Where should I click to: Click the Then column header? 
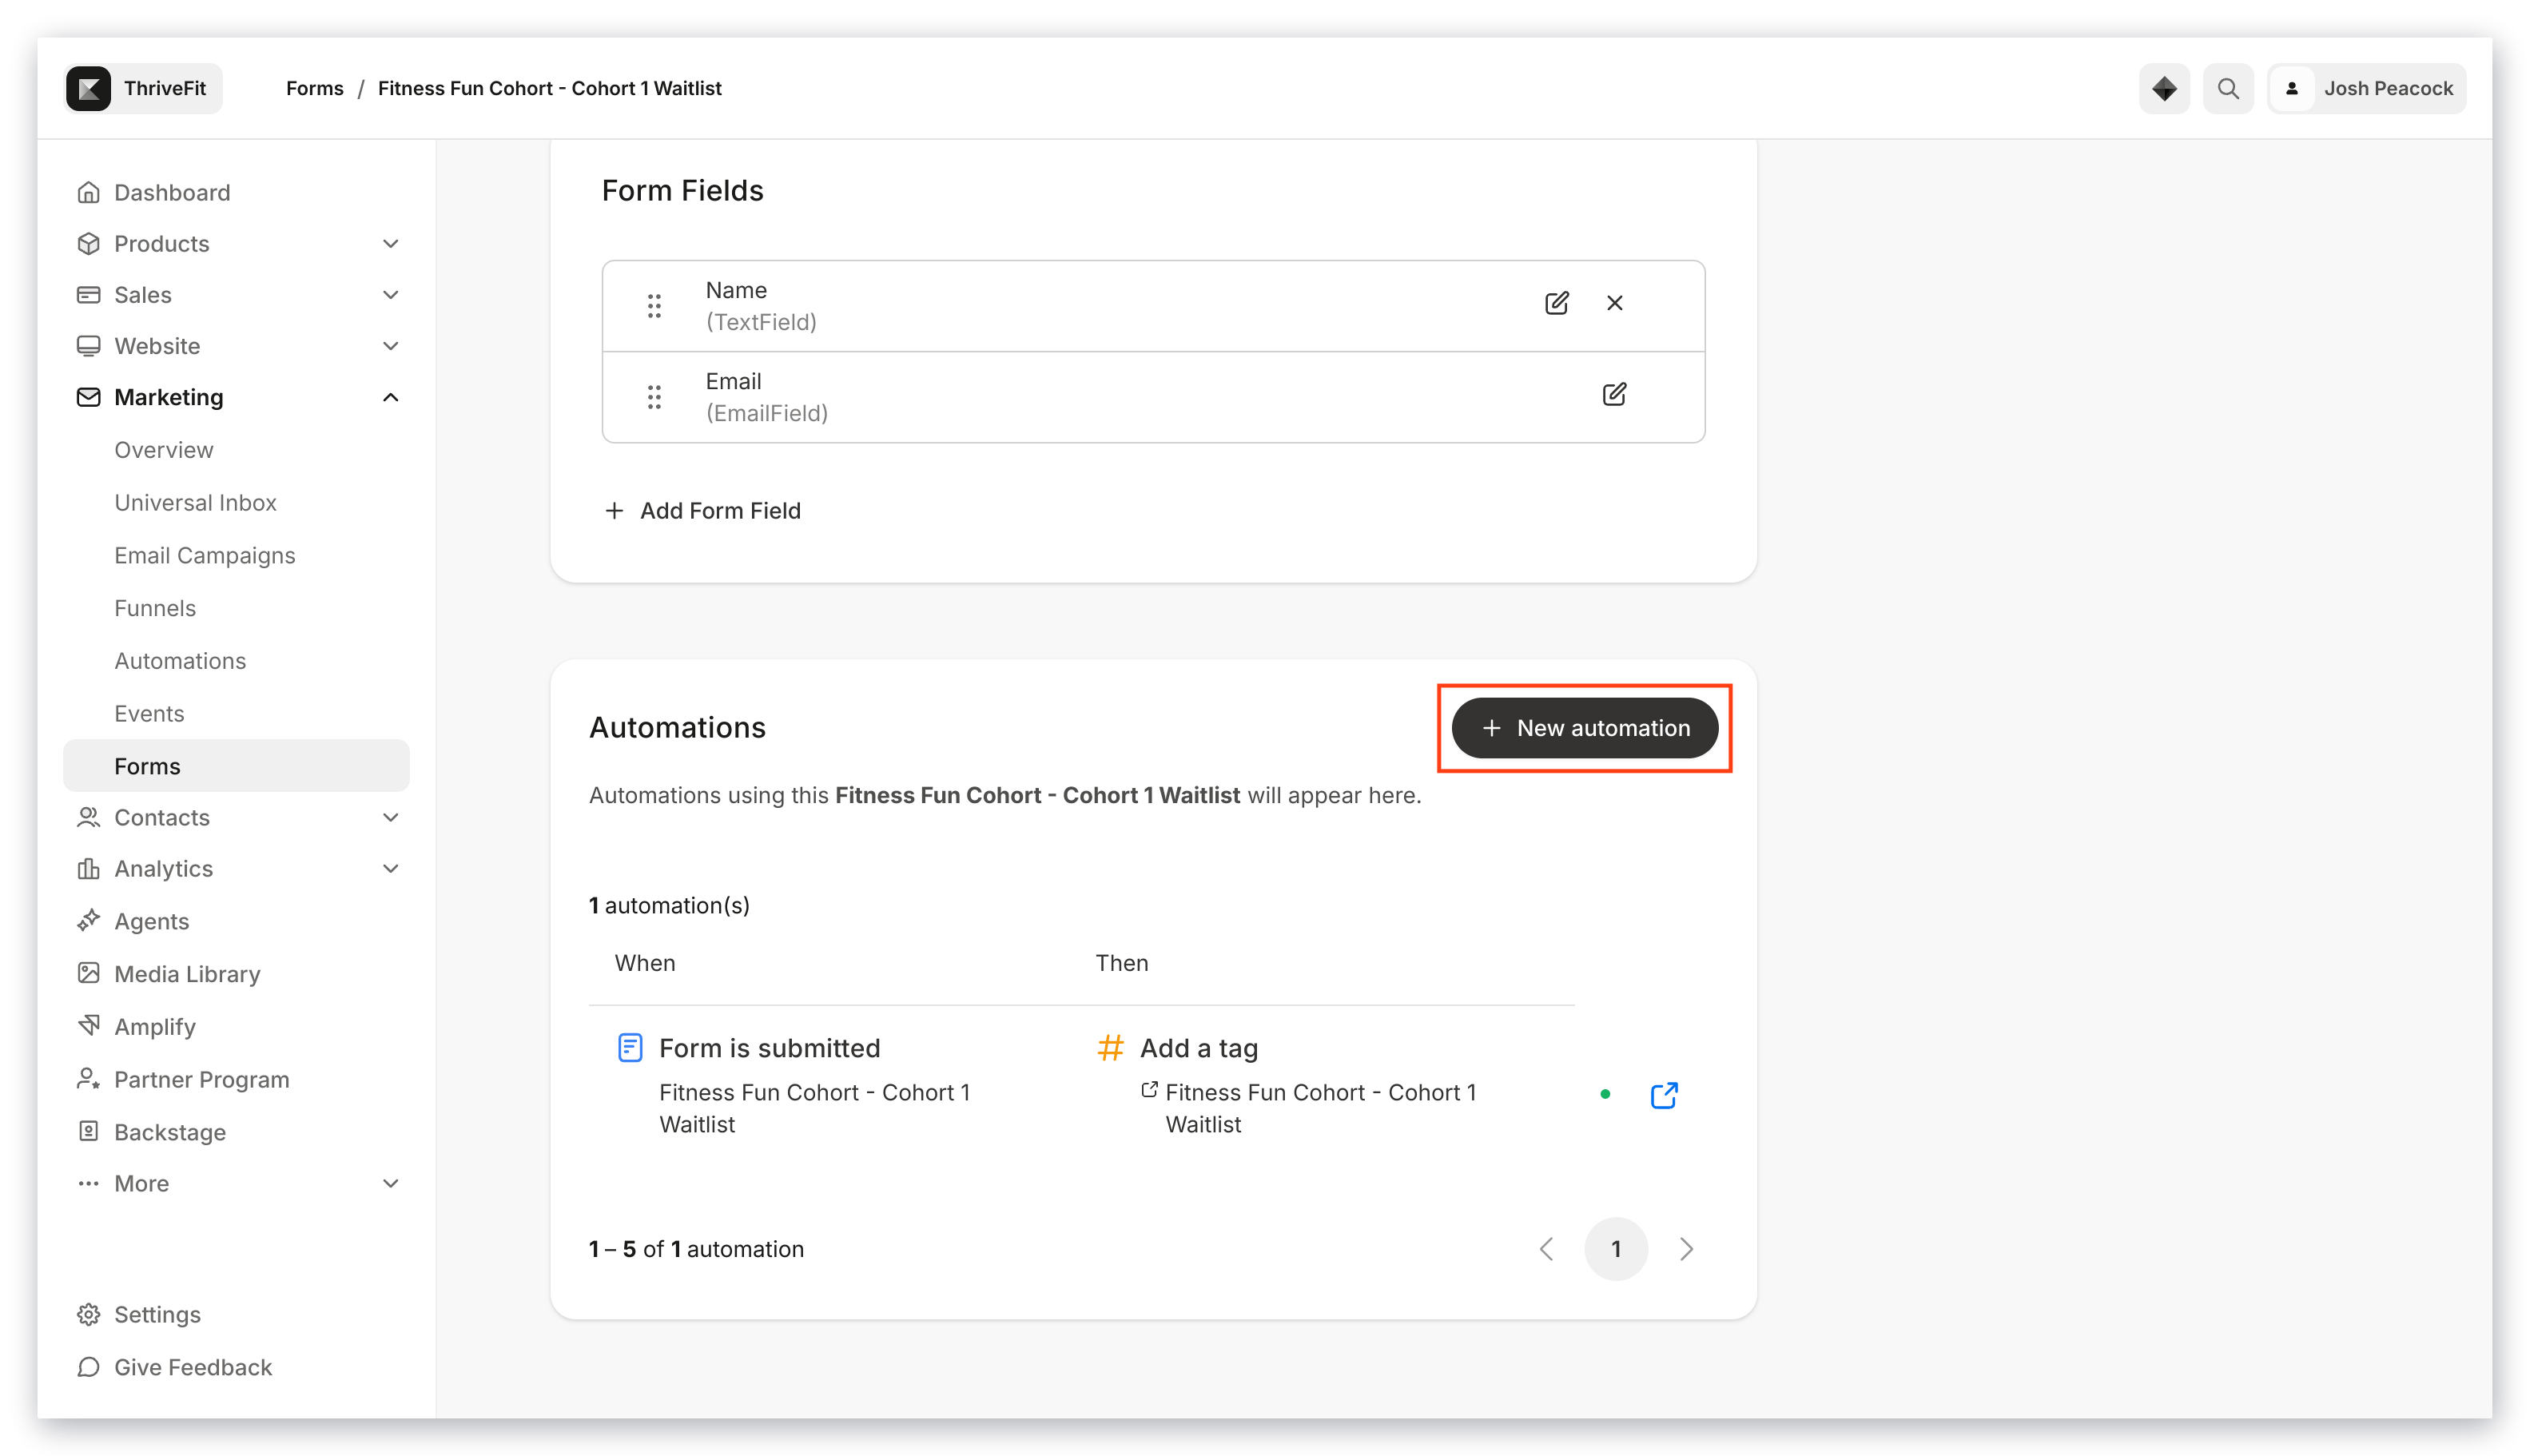tap(1121, 963)
